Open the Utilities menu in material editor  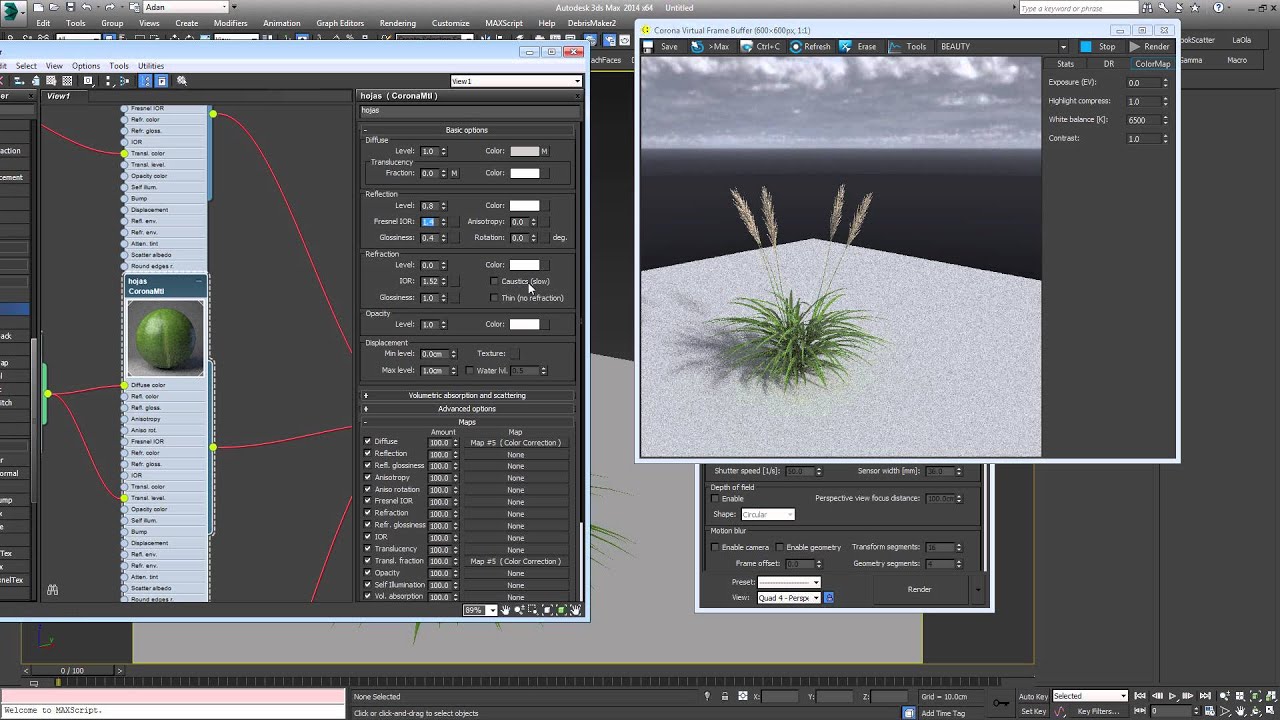[151, 66]
